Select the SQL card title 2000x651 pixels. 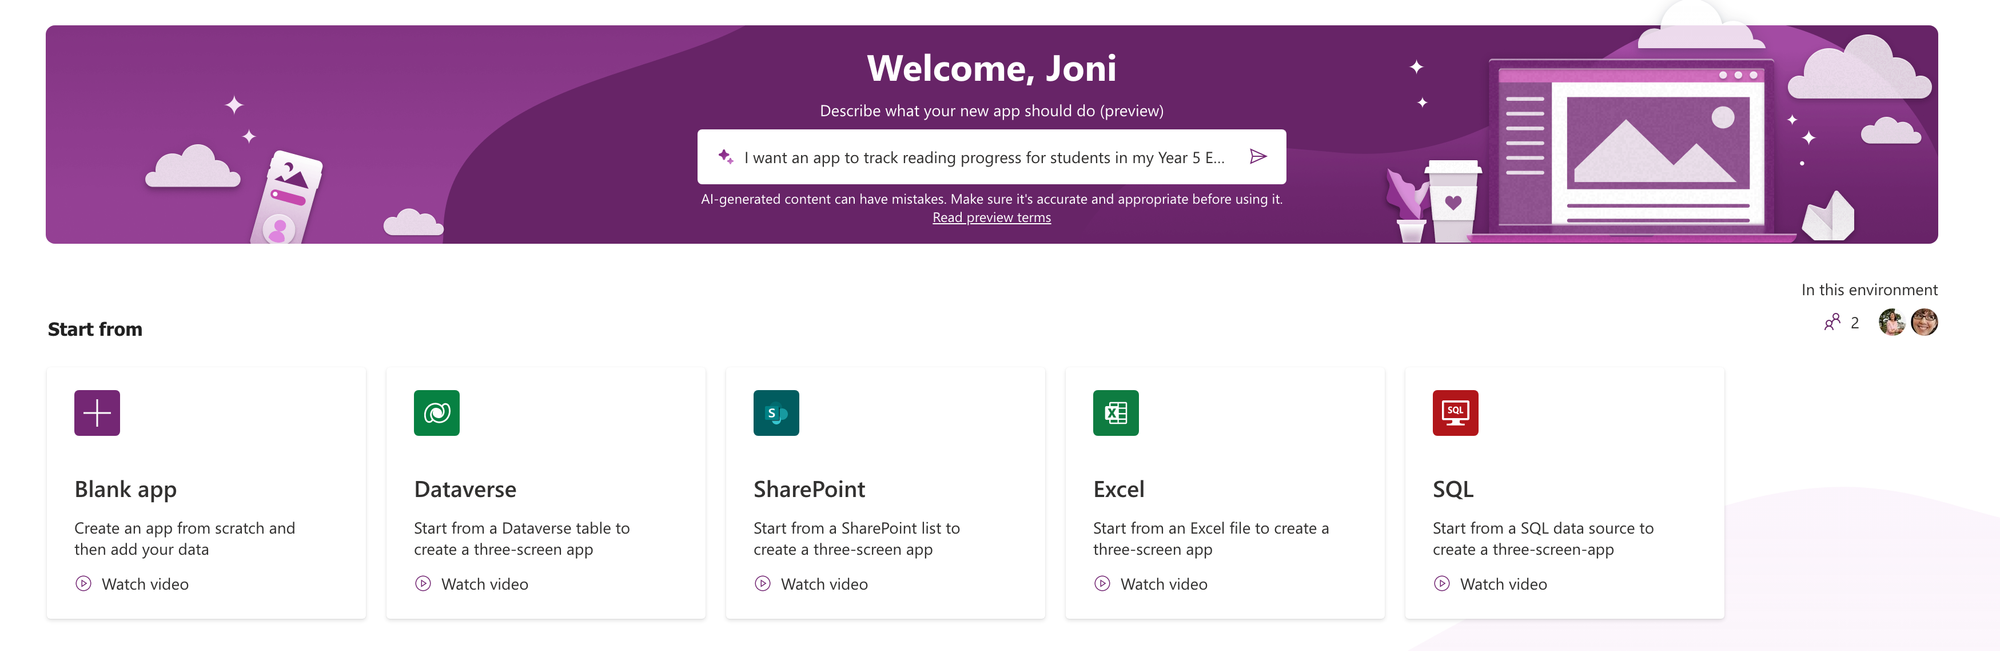1453,490
